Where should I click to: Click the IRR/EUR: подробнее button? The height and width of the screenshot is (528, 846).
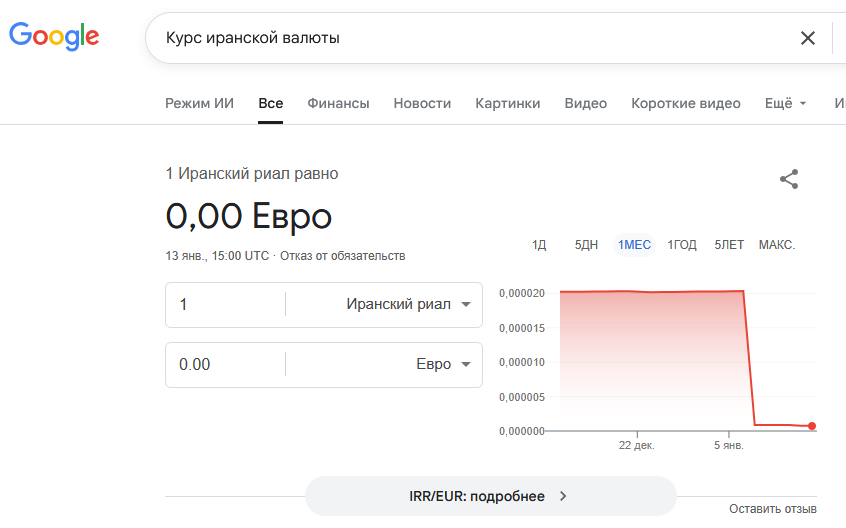point(490,496)
